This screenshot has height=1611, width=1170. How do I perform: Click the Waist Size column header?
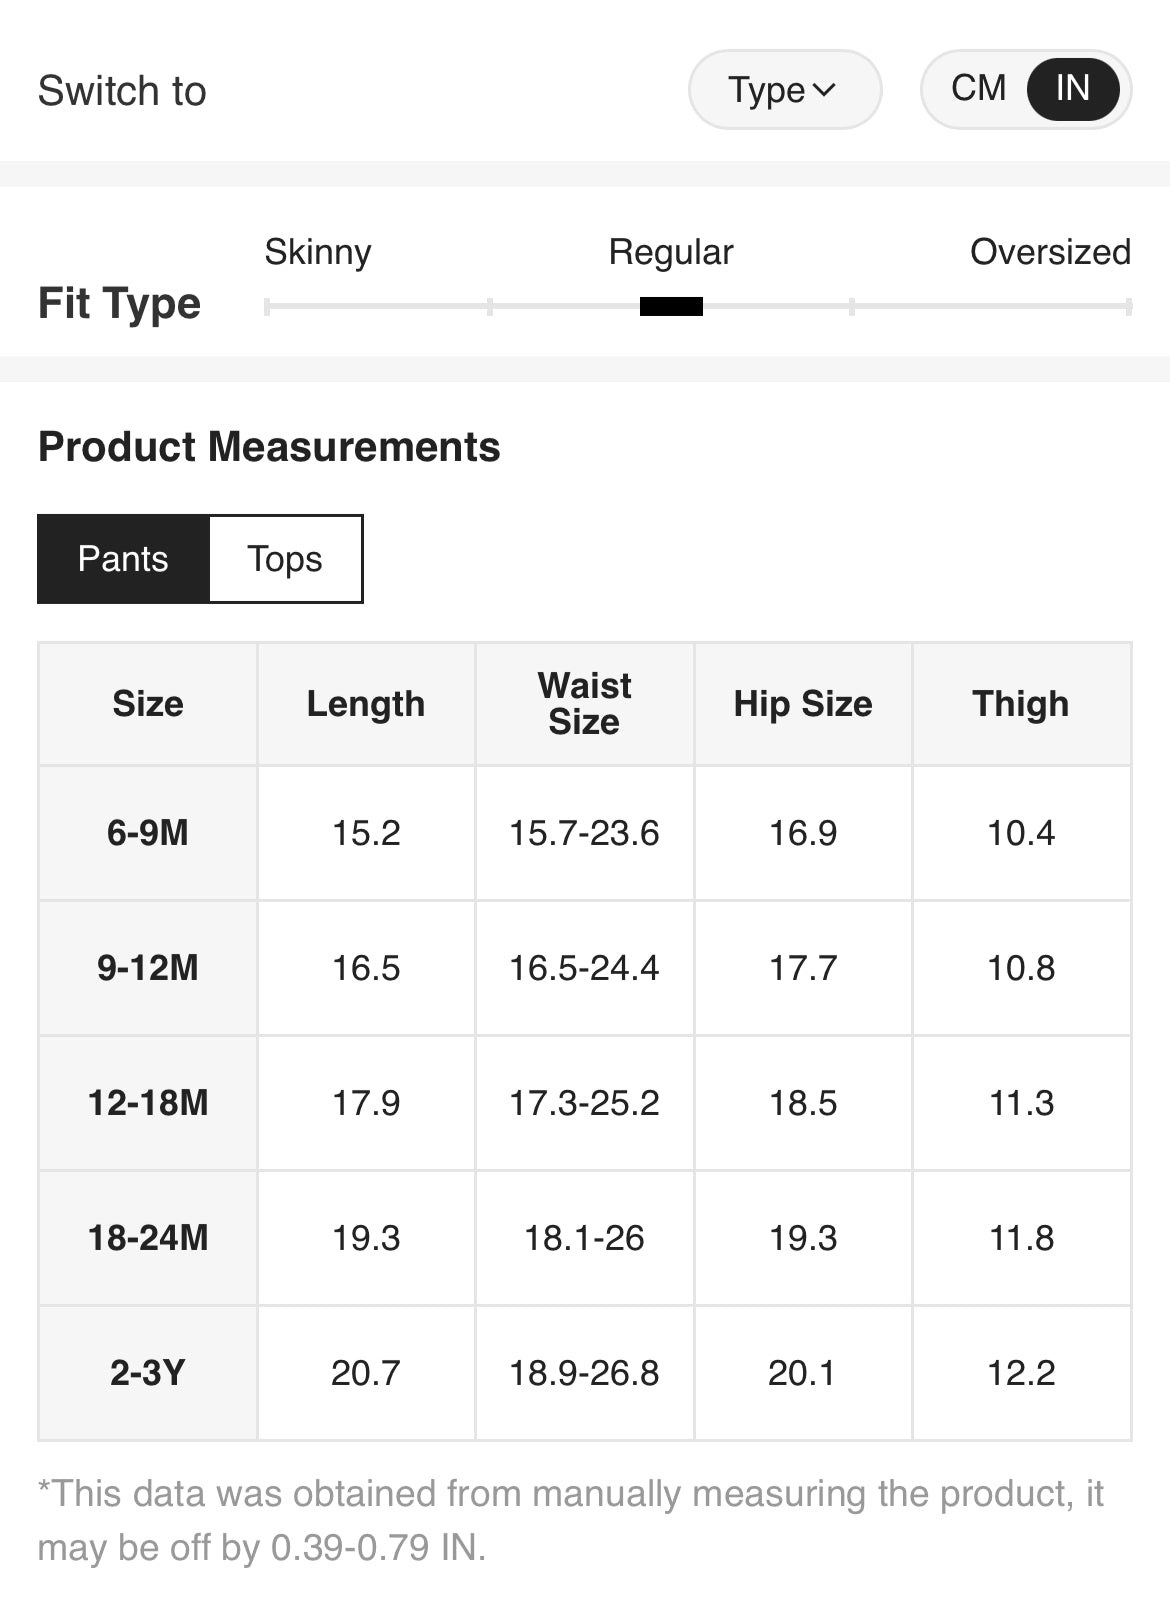click(585, 704)
